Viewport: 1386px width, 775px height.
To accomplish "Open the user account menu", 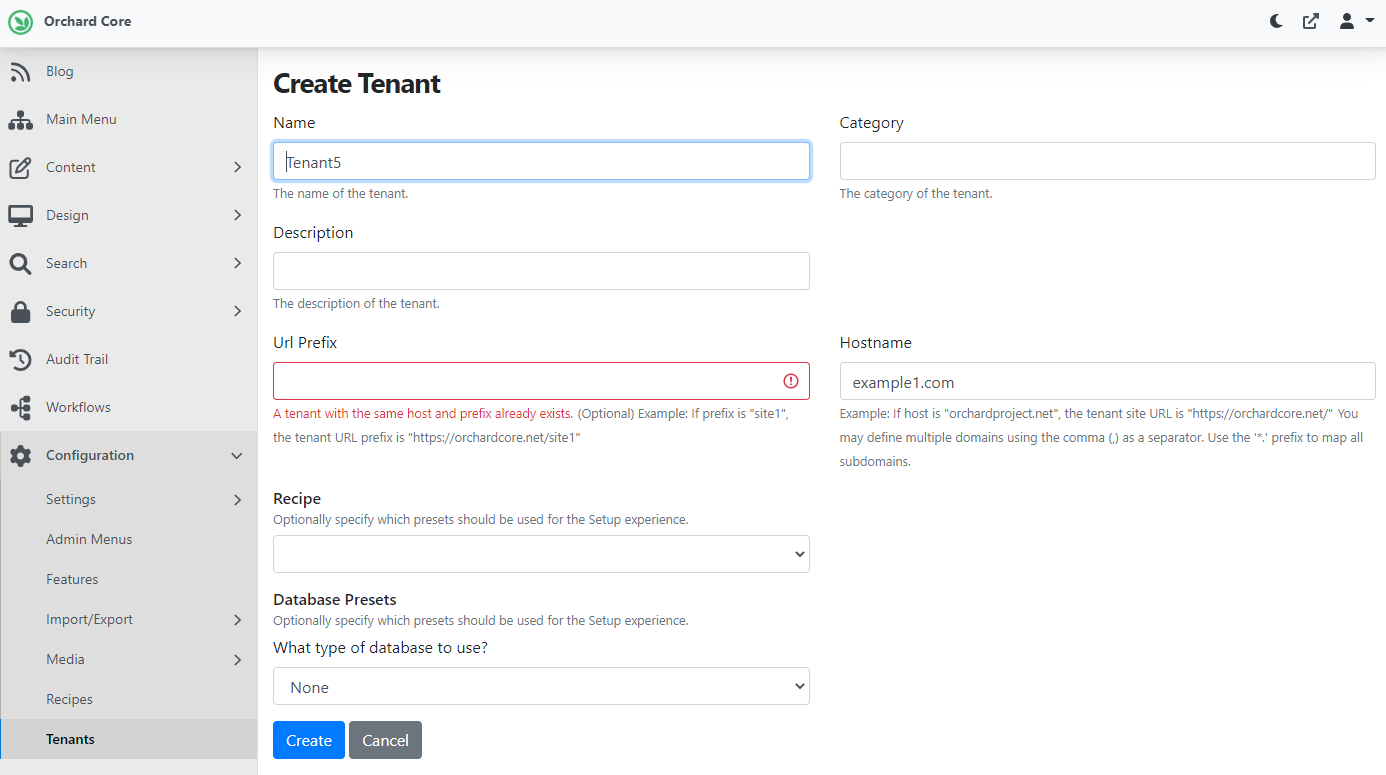I will click(1357, 21).
